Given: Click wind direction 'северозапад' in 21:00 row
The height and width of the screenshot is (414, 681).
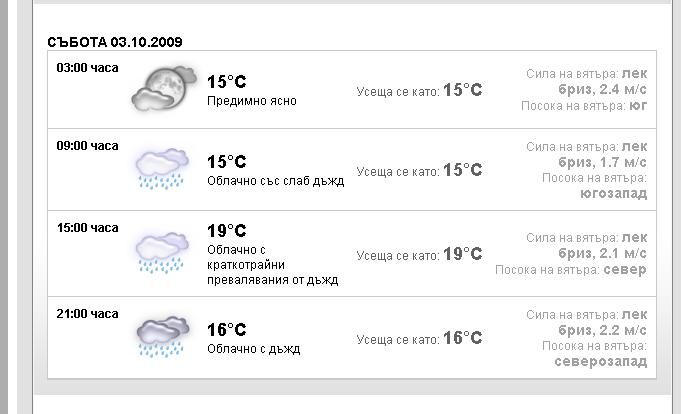Looking at the screenshot, I should coord(600,361).
